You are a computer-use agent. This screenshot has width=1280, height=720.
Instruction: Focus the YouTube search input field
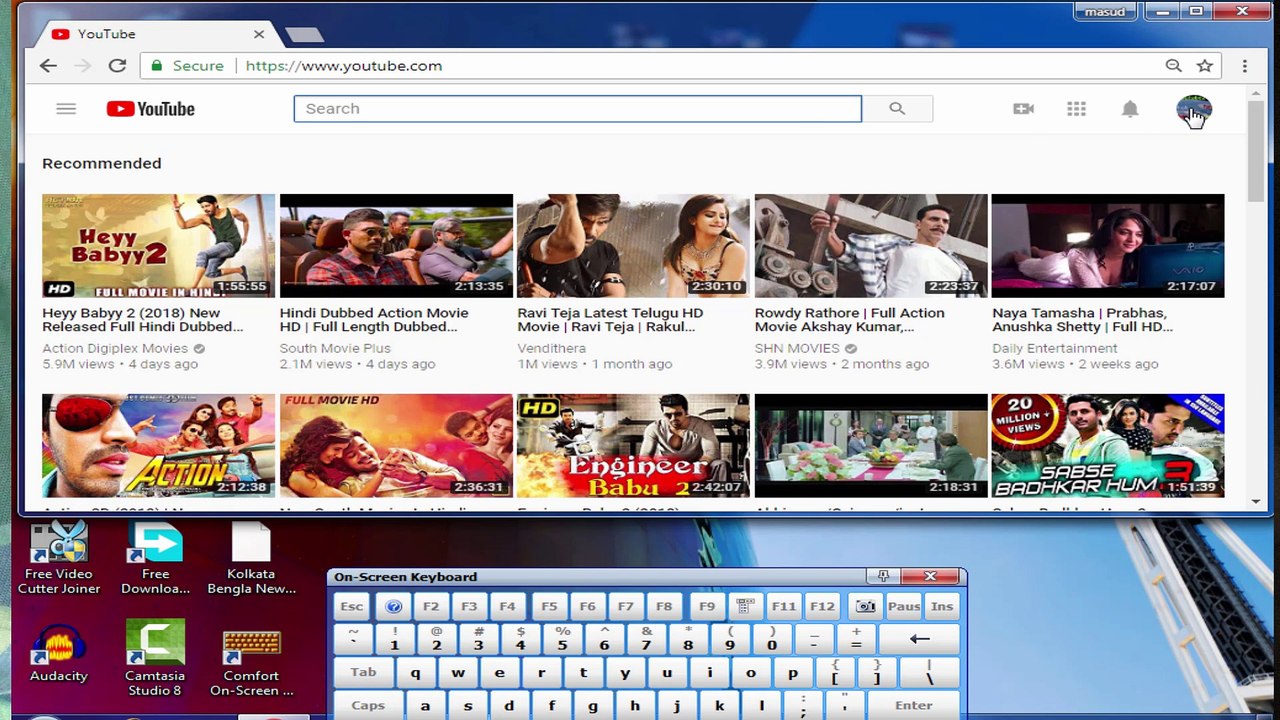coord(577,109)
